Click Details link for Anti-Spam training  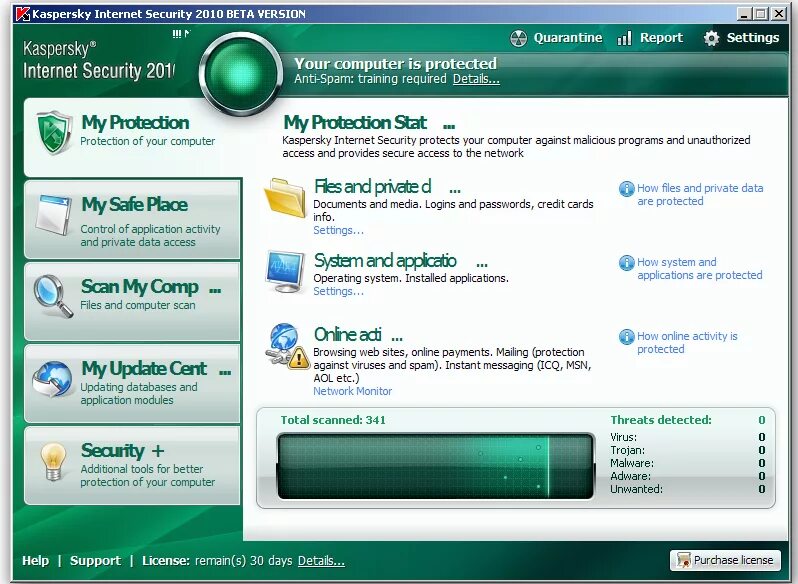pos(476,79)
